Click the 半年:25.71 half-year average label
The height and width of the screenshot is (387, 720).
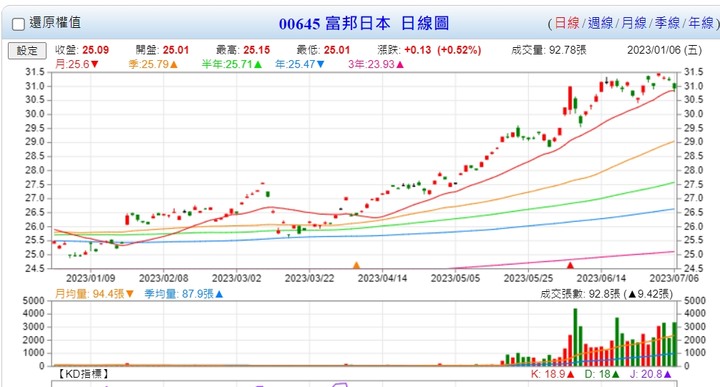coord(232,64)
